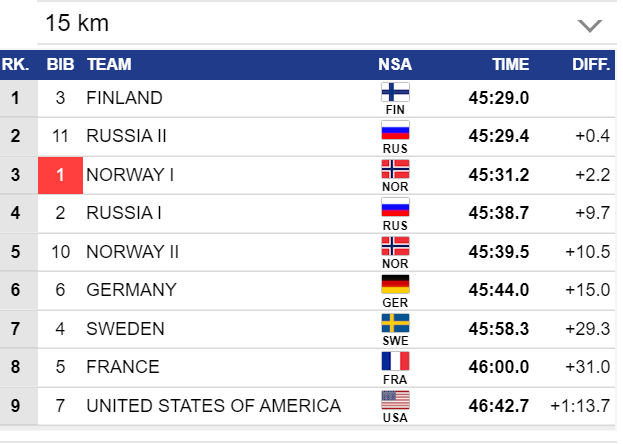Click Norway II team flag icon
The height and width of the screenshot is (444, 623).
[x=395, y=245]
